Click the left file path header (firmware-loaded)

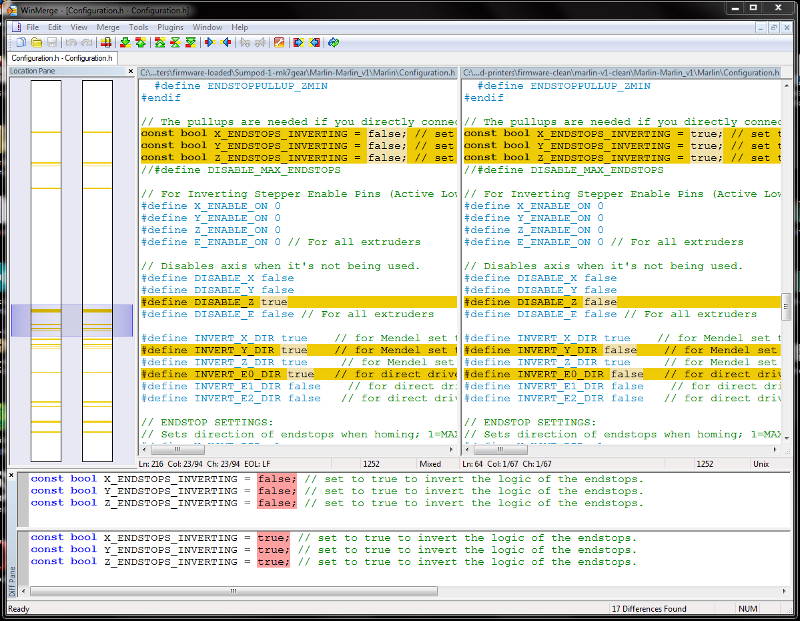[x=298, y=73]
